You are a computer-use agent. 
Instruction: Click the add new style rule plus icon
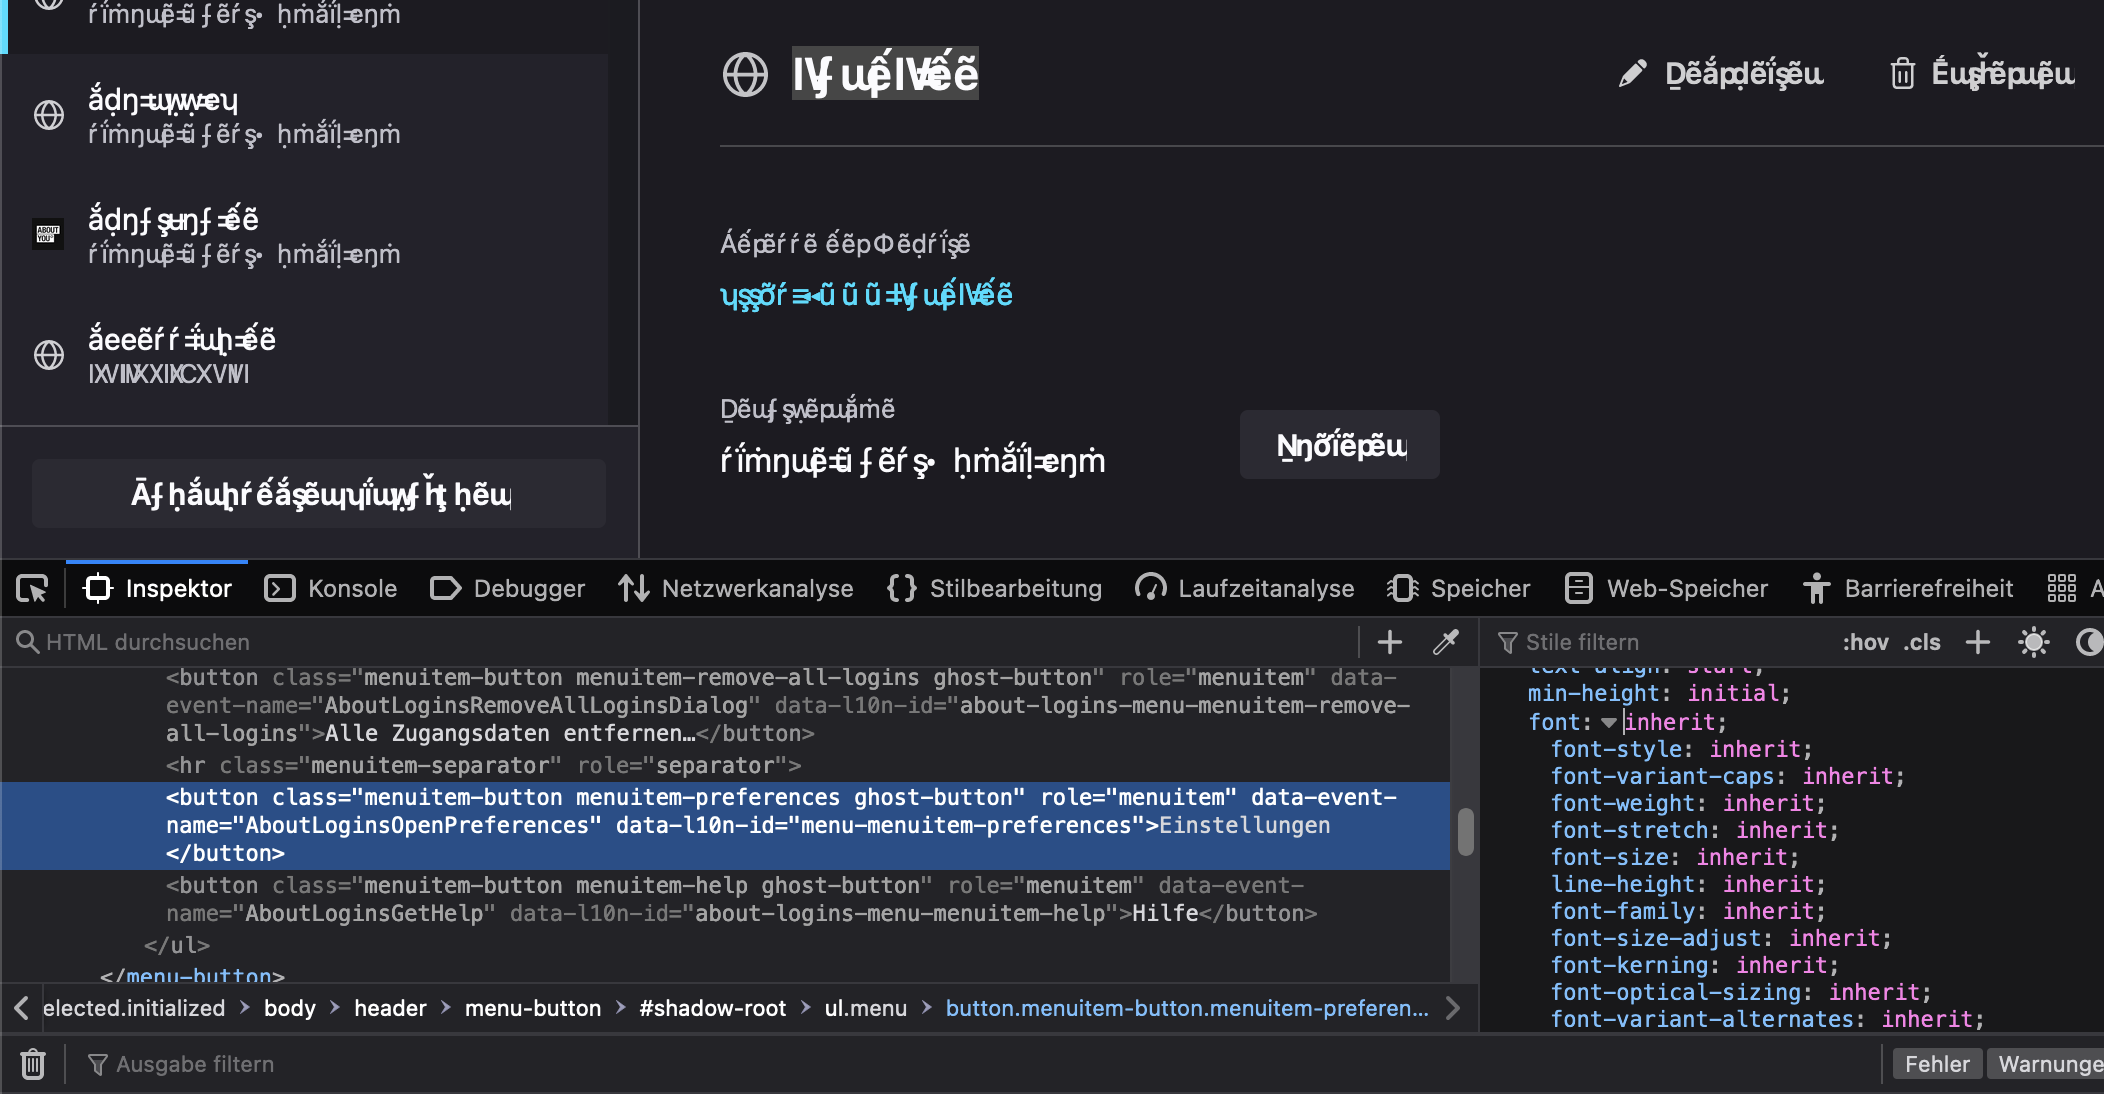point(1977,642)
